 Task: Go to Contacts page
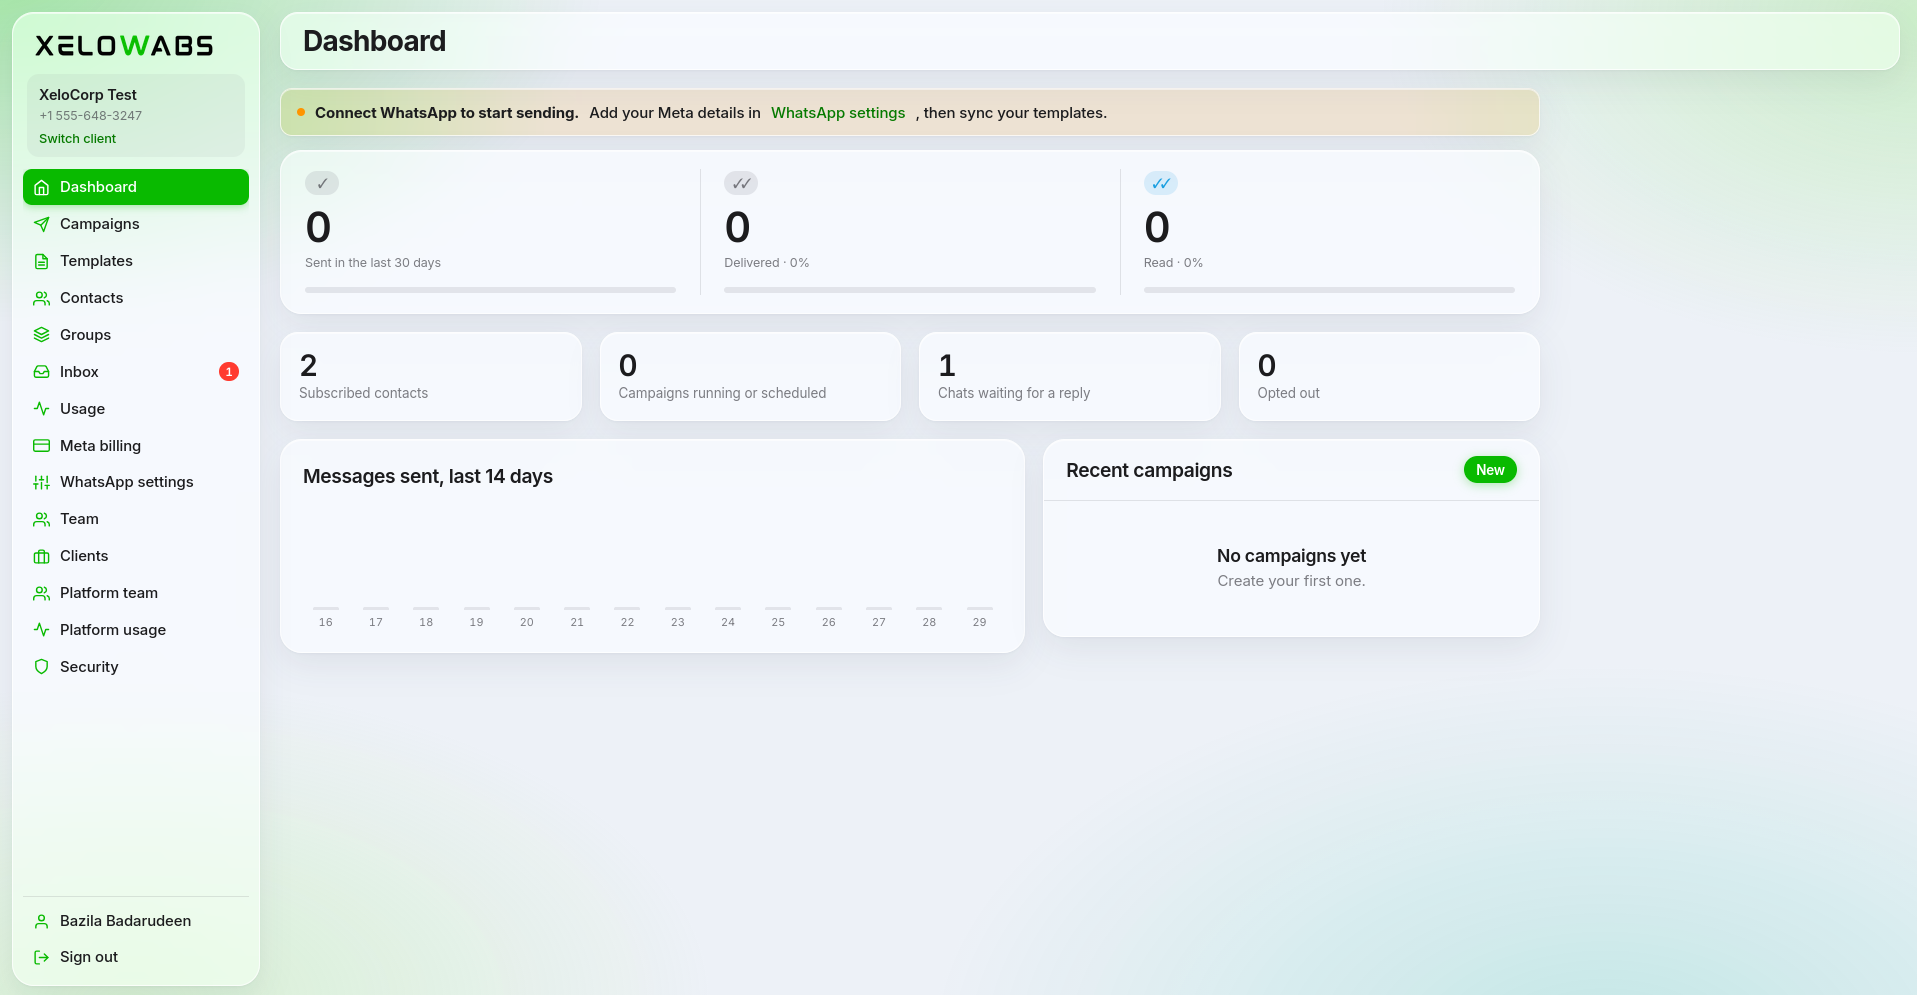136,298
